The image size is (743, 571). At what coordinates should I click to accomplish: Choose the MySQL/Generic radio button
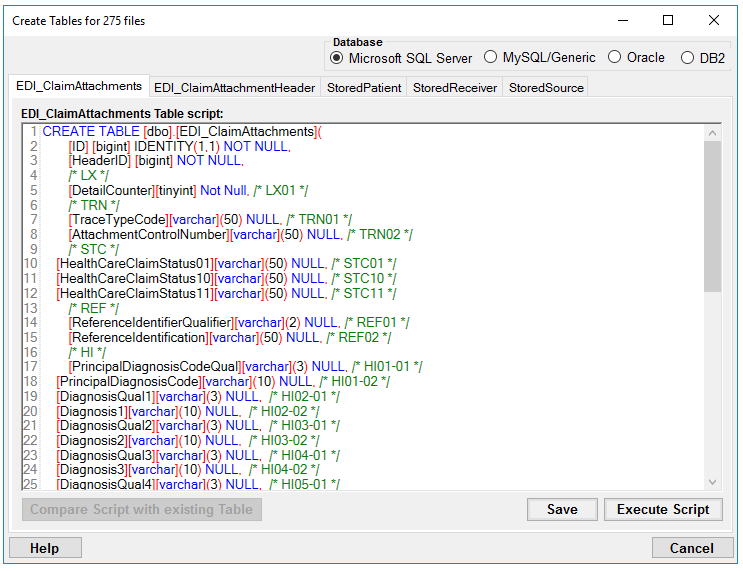click(x=491, y=58)
